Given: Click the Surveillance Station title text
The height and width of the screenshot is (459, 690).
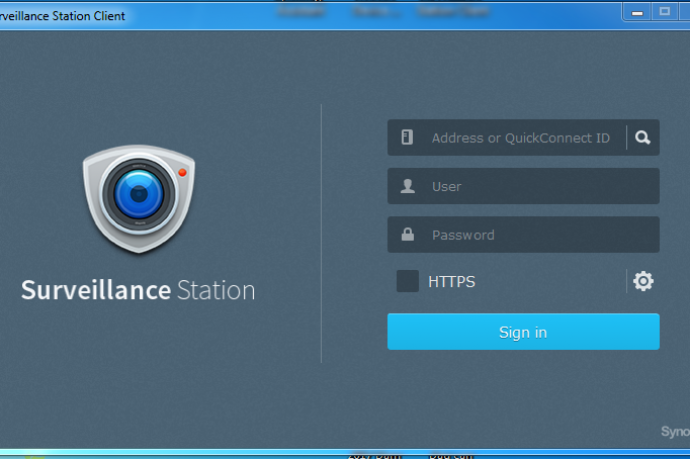Looking at the screenshot, I should pyautogui.click(x=138, y=290).
